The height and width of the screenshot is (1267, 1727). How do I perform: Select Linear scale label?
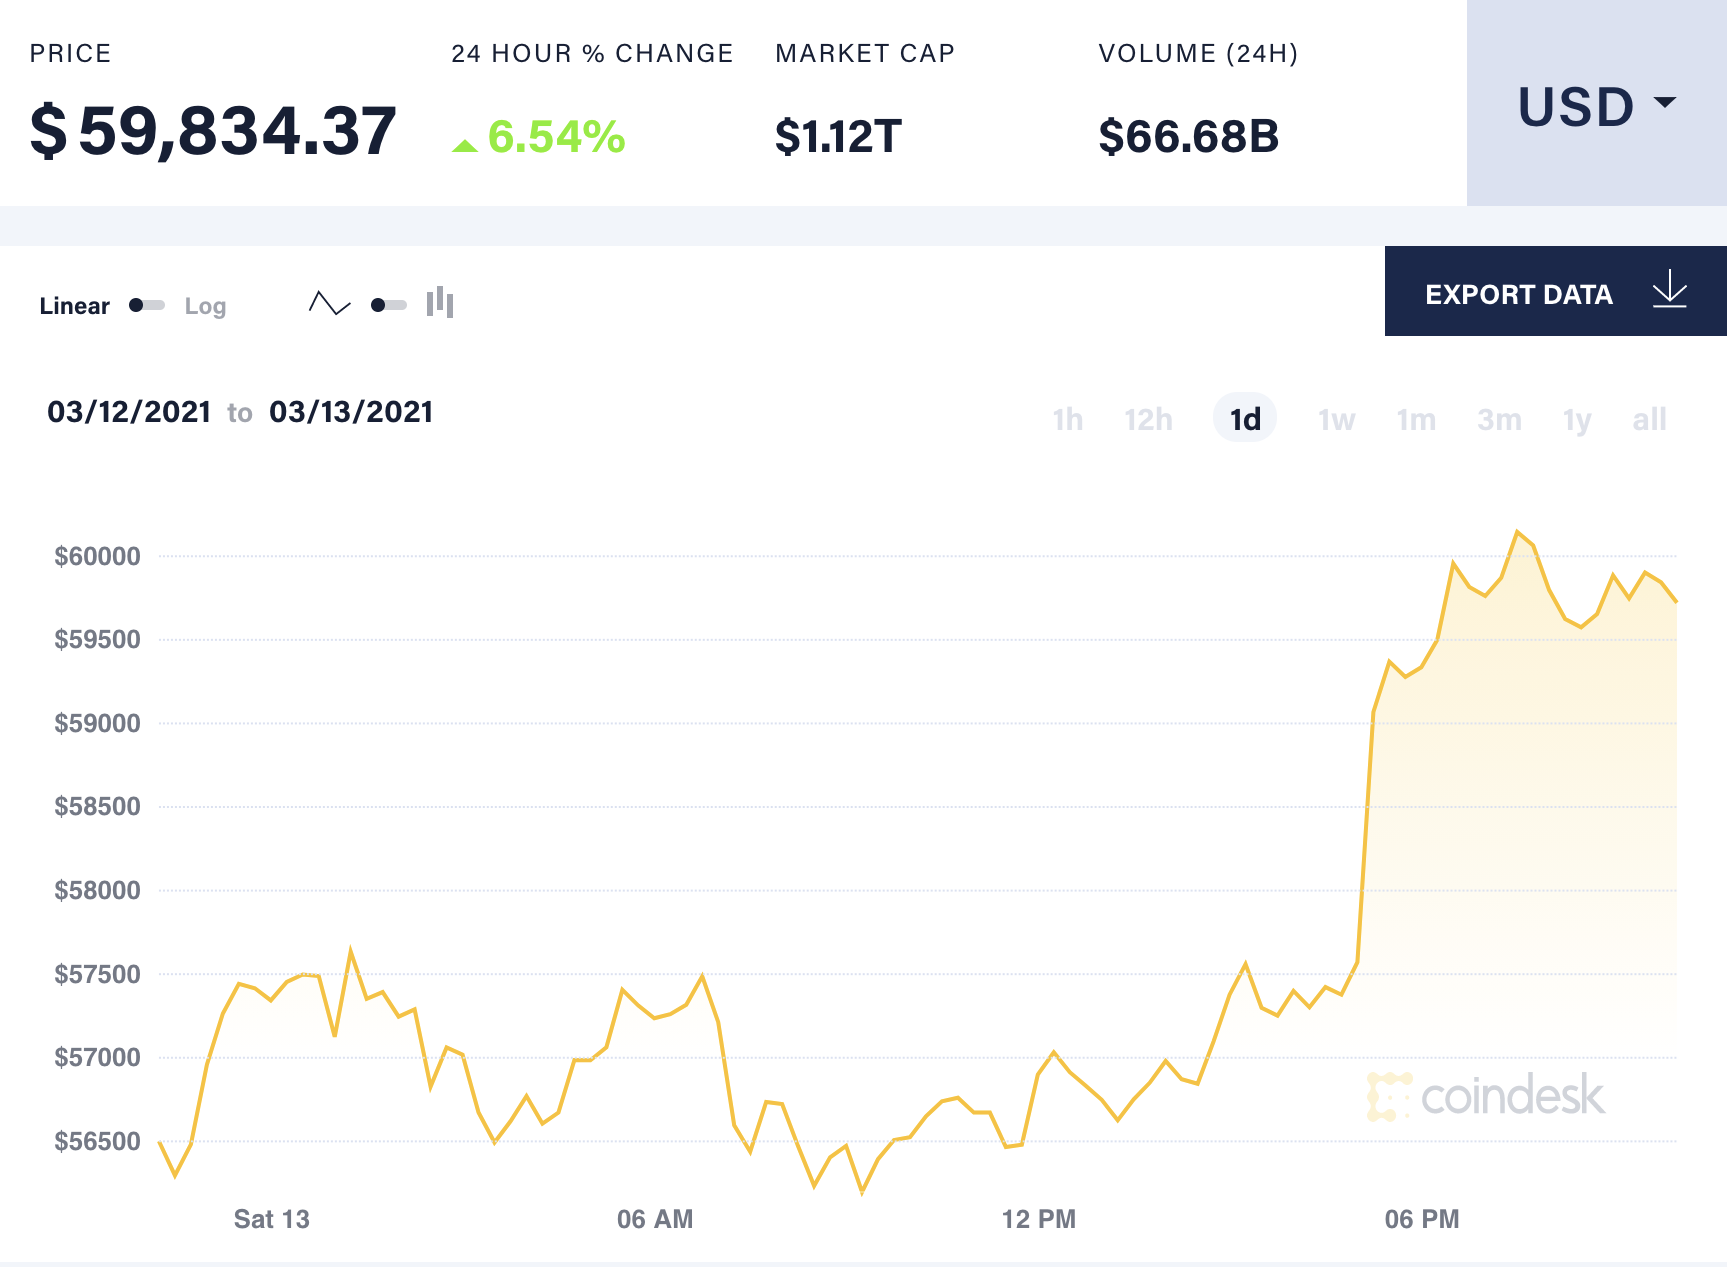pos(74,306)
